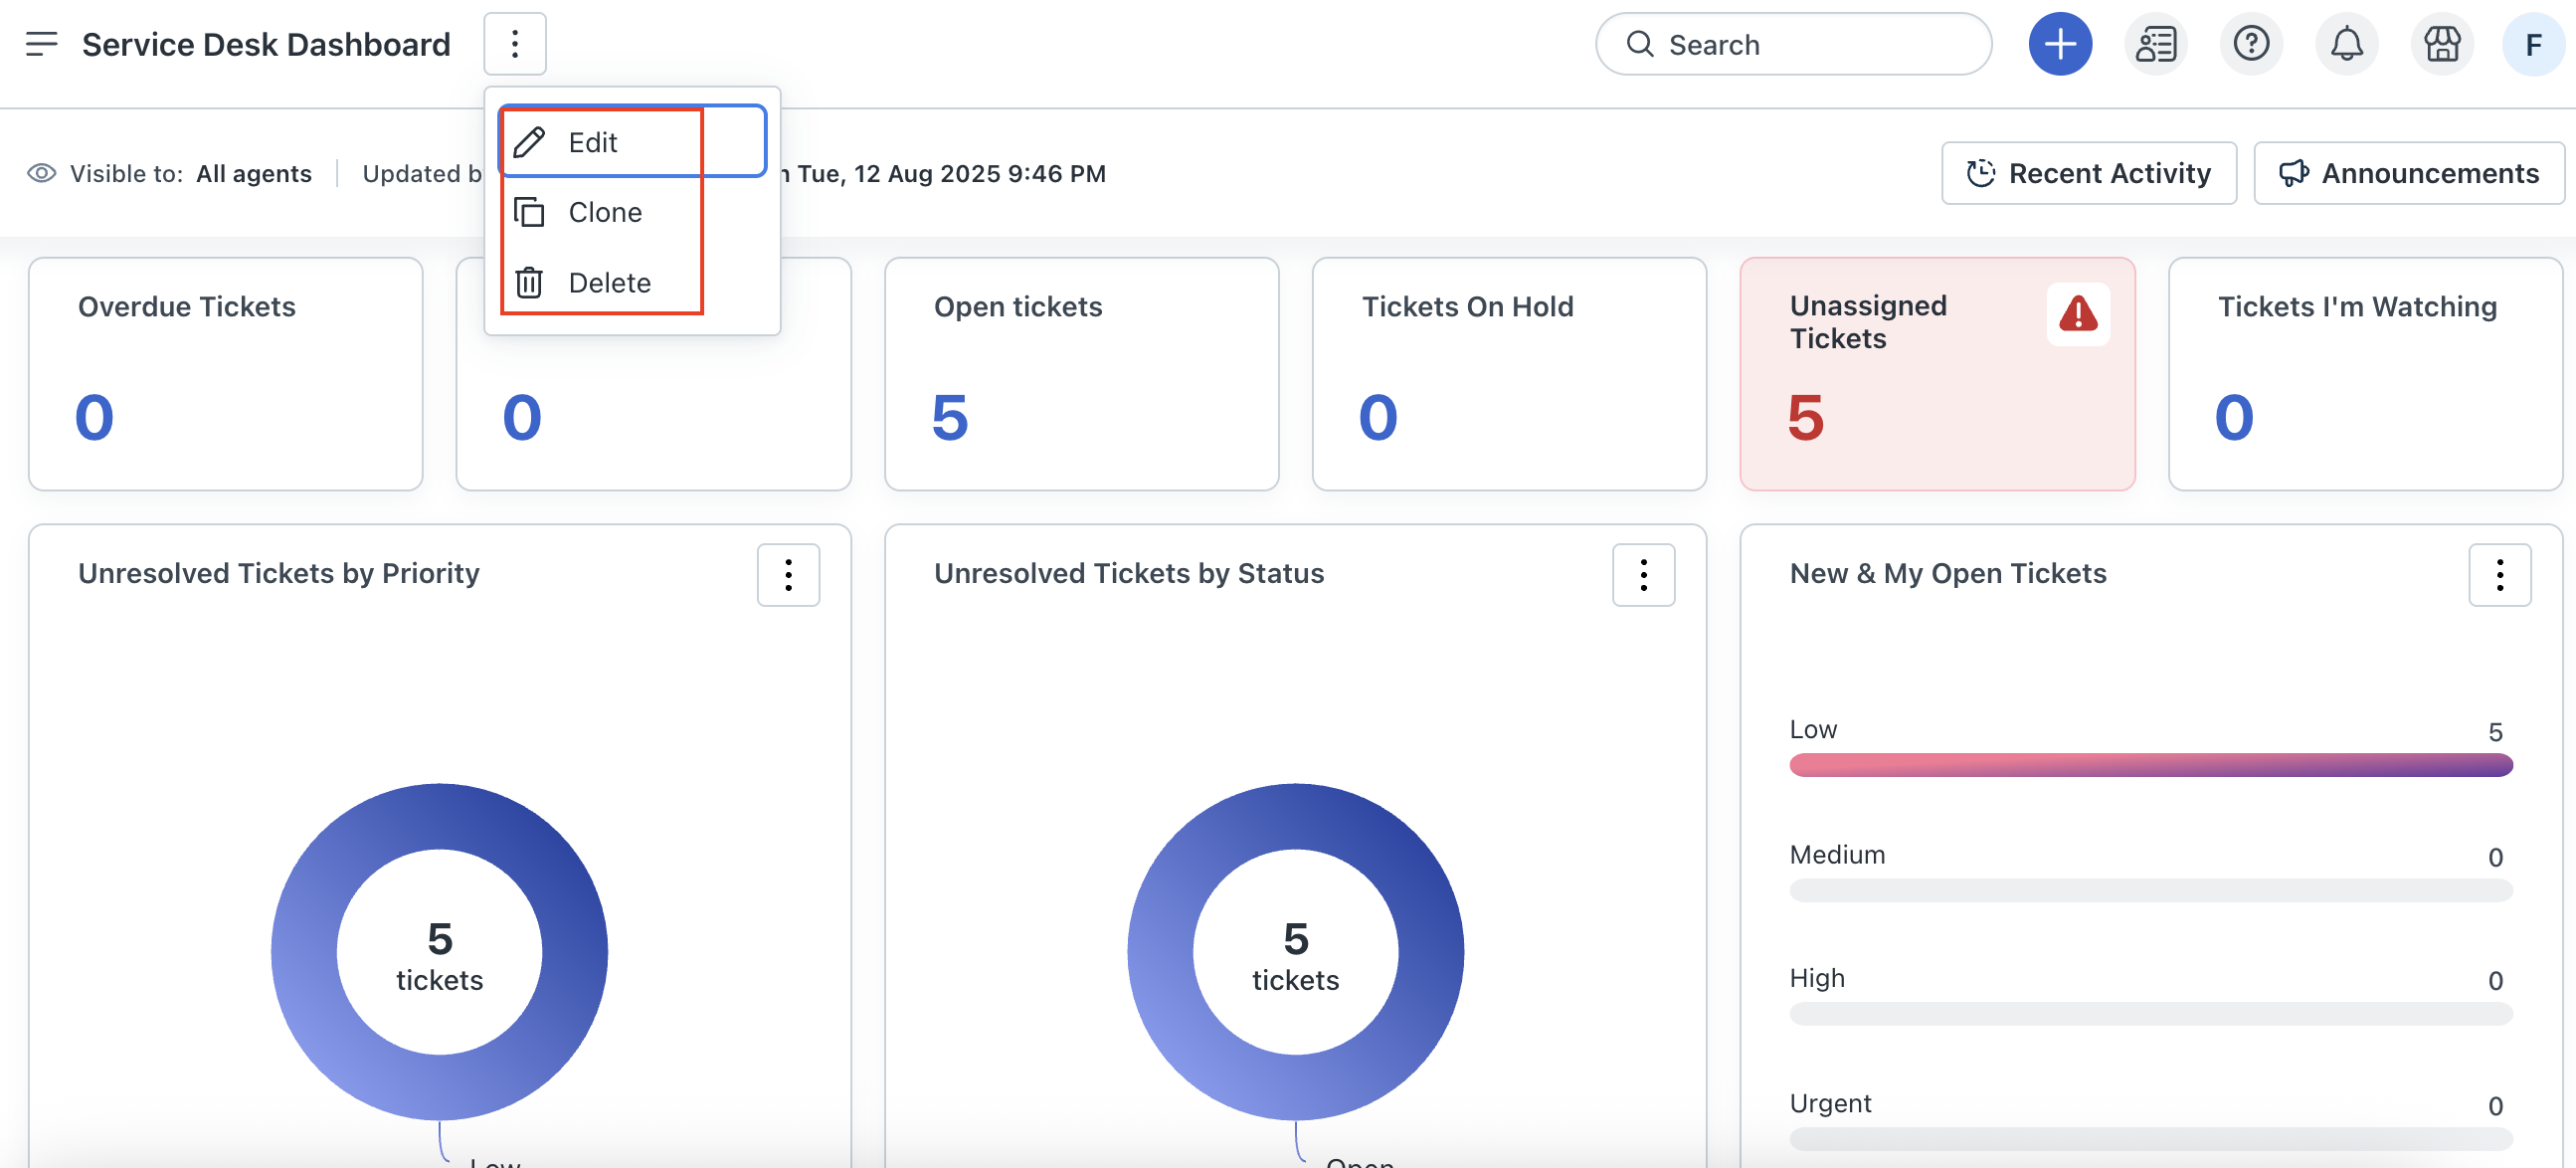
Task: Select Delete from the dashboard menu
Action: click(x=608, y=283)
